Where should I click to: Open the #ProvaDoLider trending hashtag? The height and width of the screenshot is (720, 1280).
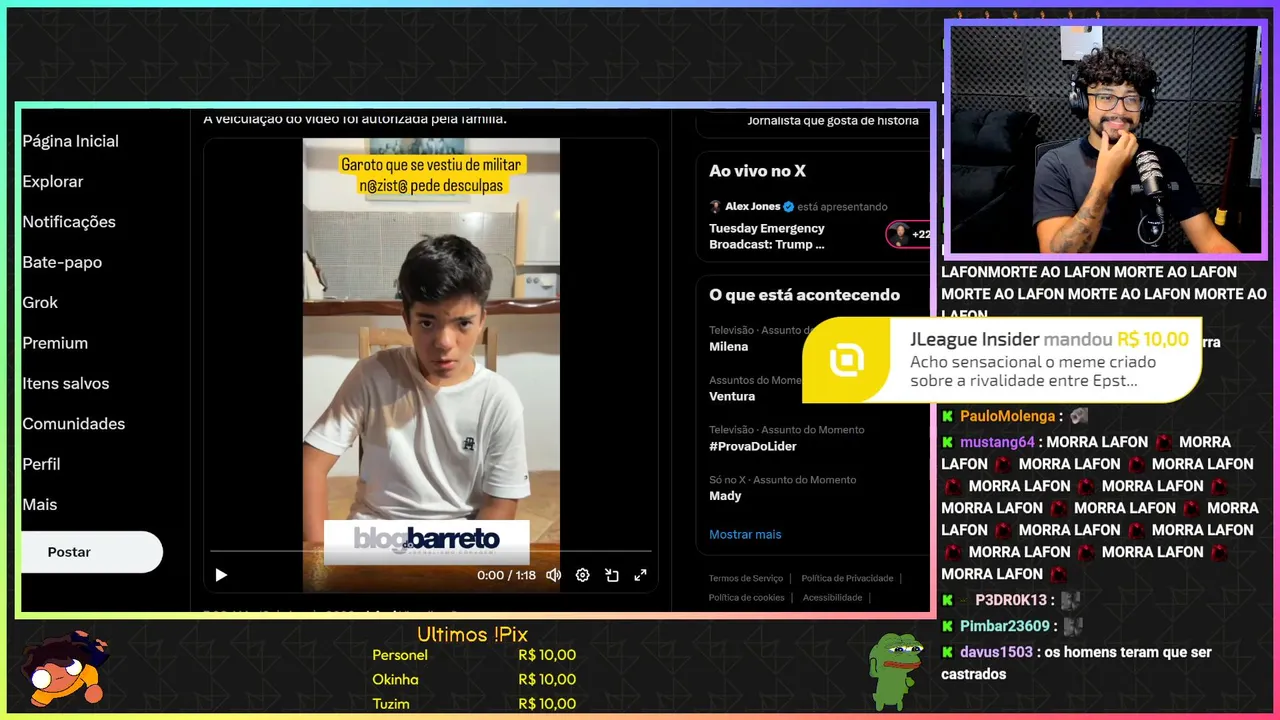pyautogui.click(x=753, y=446)
